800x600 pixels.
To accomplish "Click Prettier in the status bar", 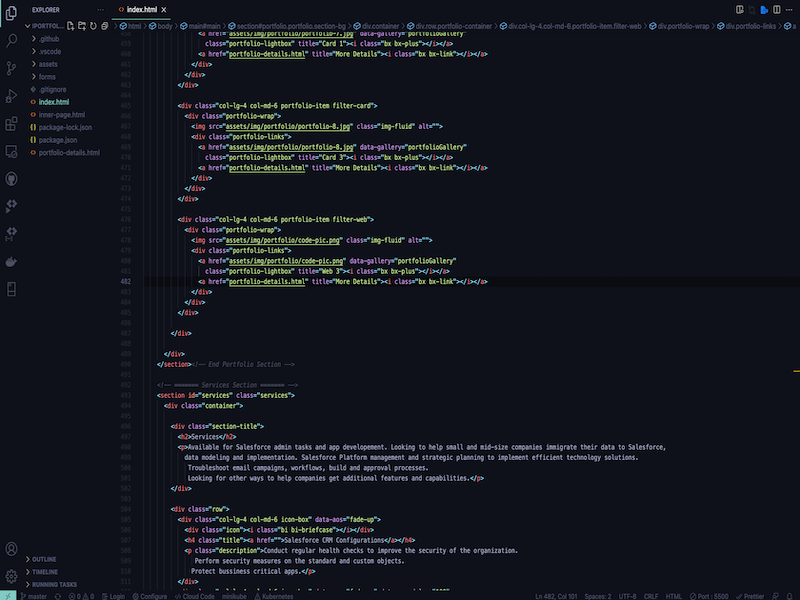I will pyautogui.click(x=750, y=596).
